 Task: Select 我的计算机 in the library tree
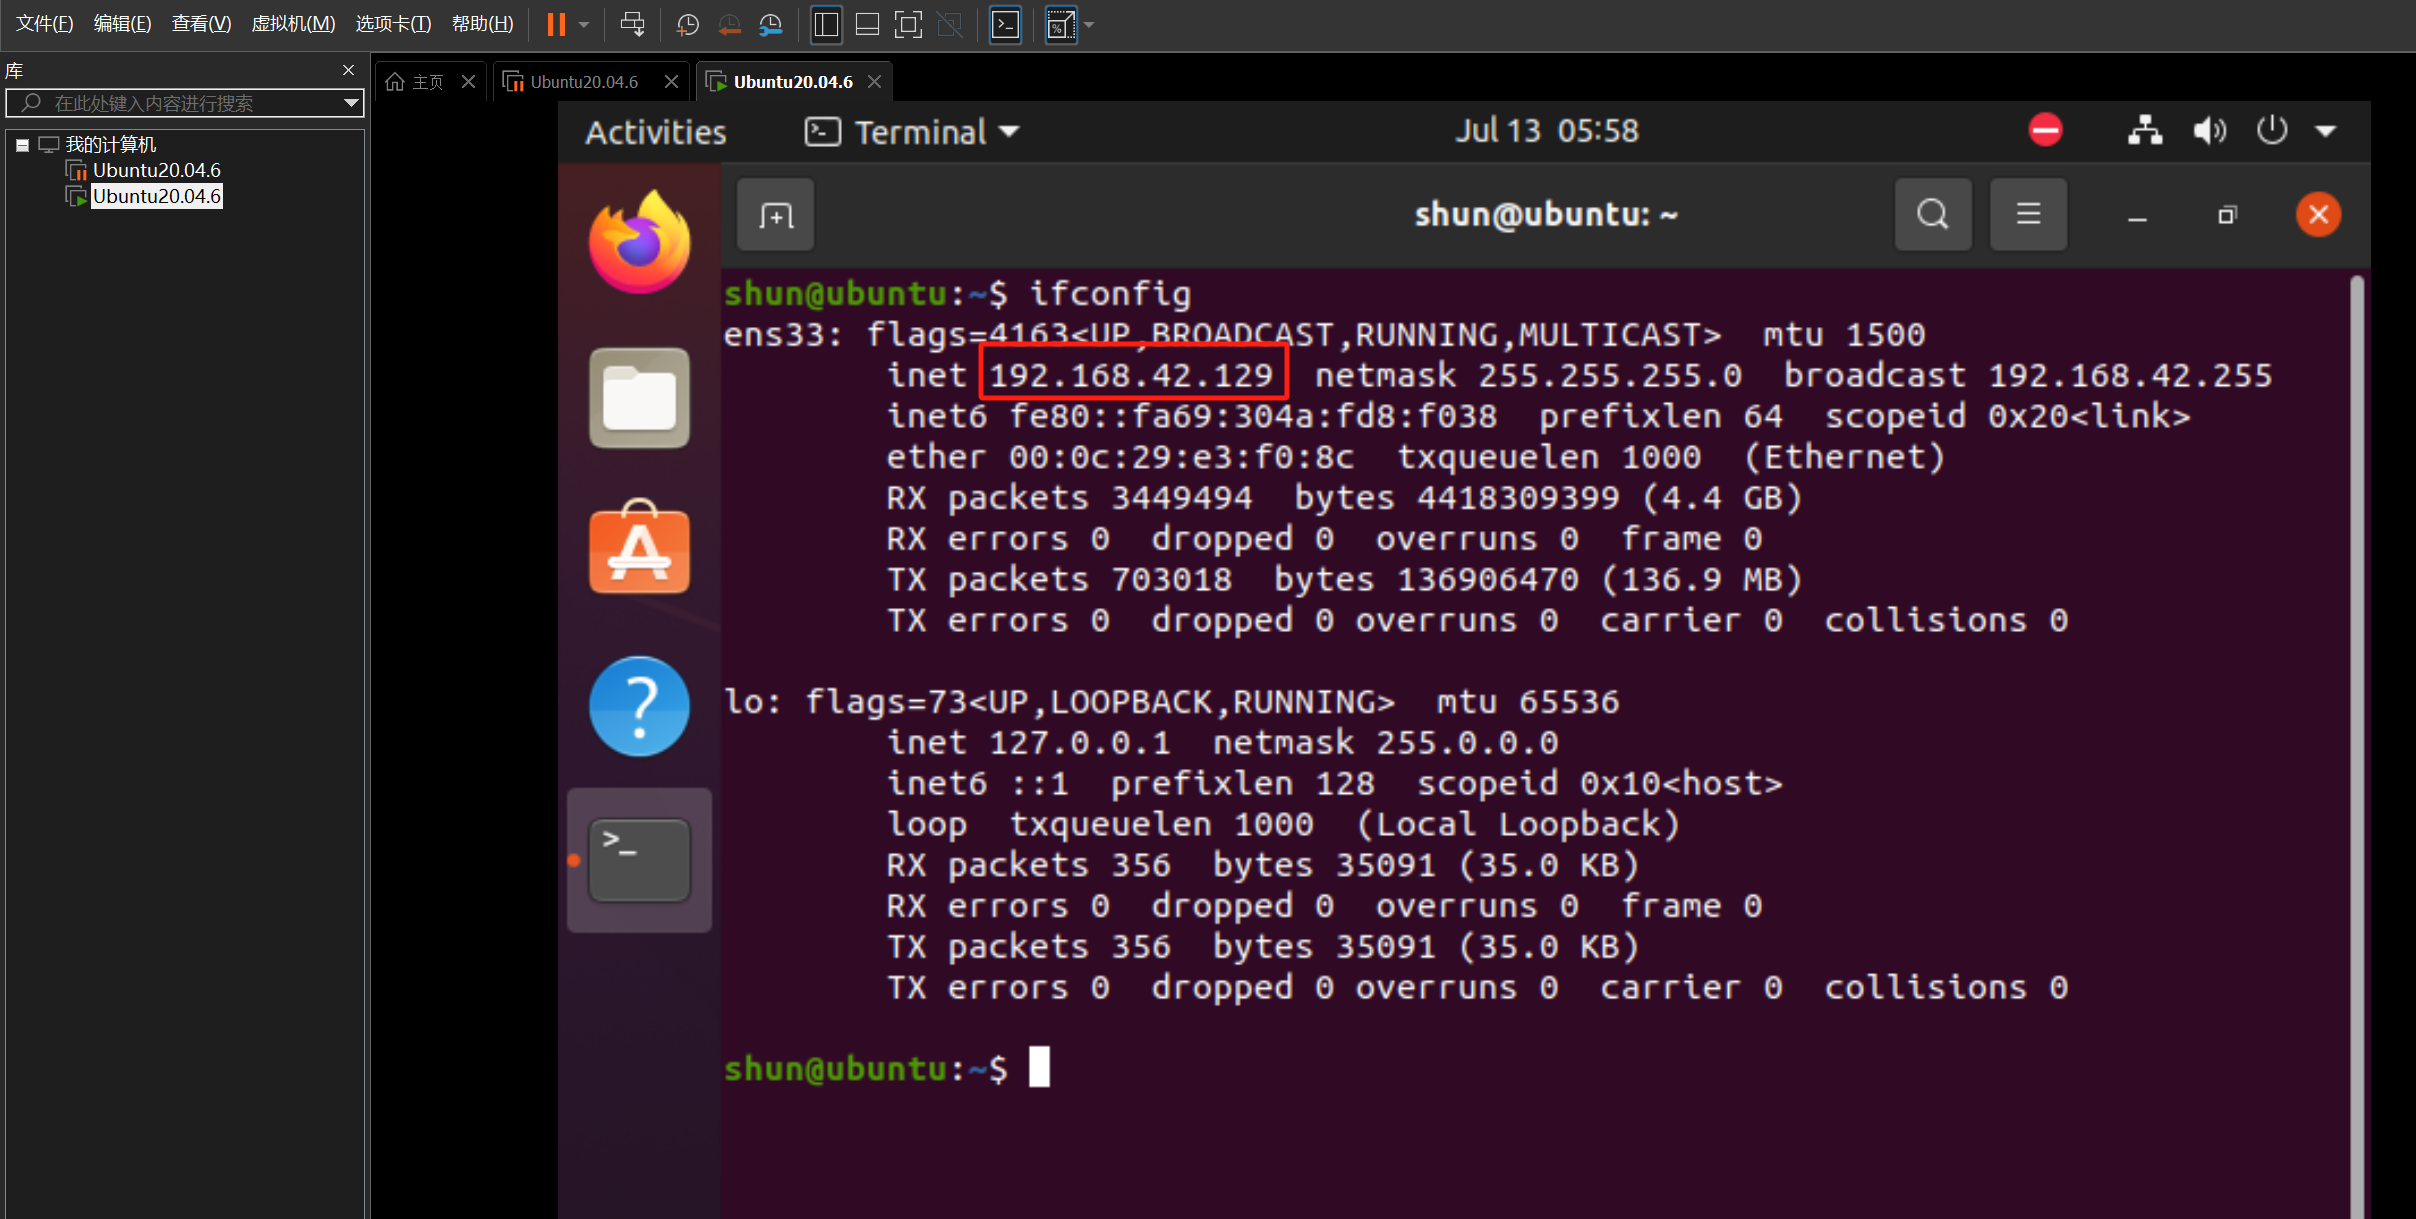click(x=111, y=145)
